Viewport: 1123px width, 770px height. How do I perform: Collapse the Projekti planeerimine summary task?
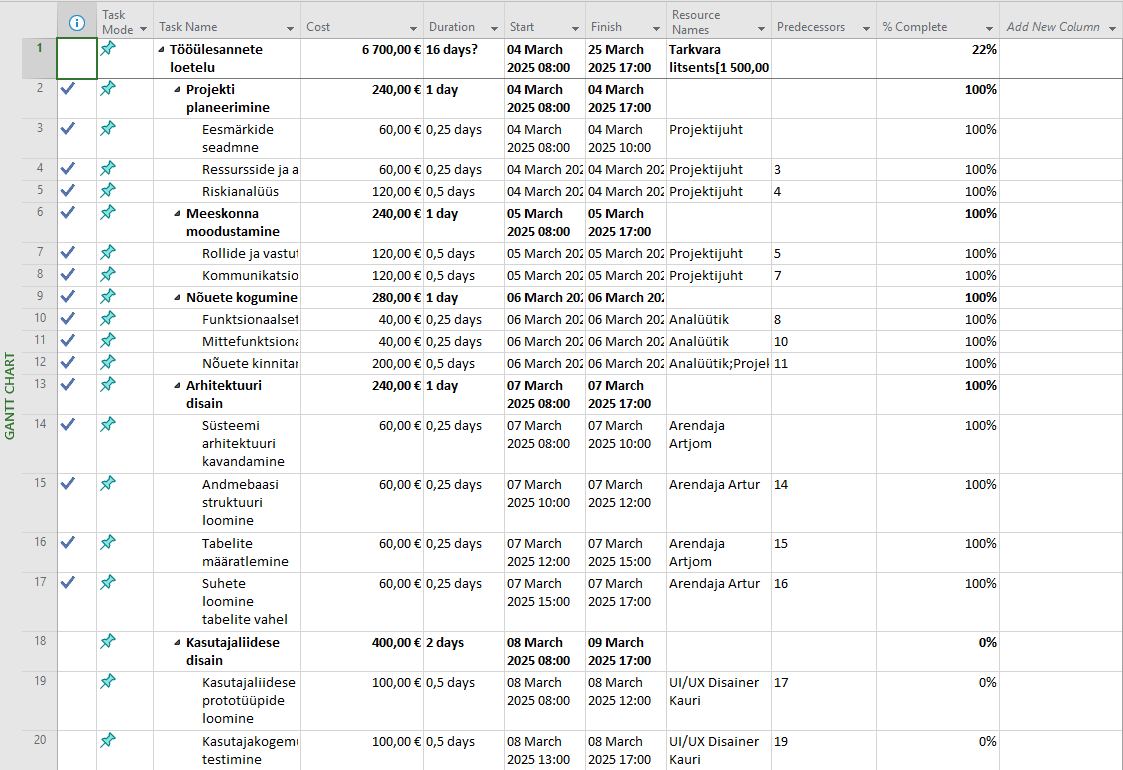[x=177, y=90]
